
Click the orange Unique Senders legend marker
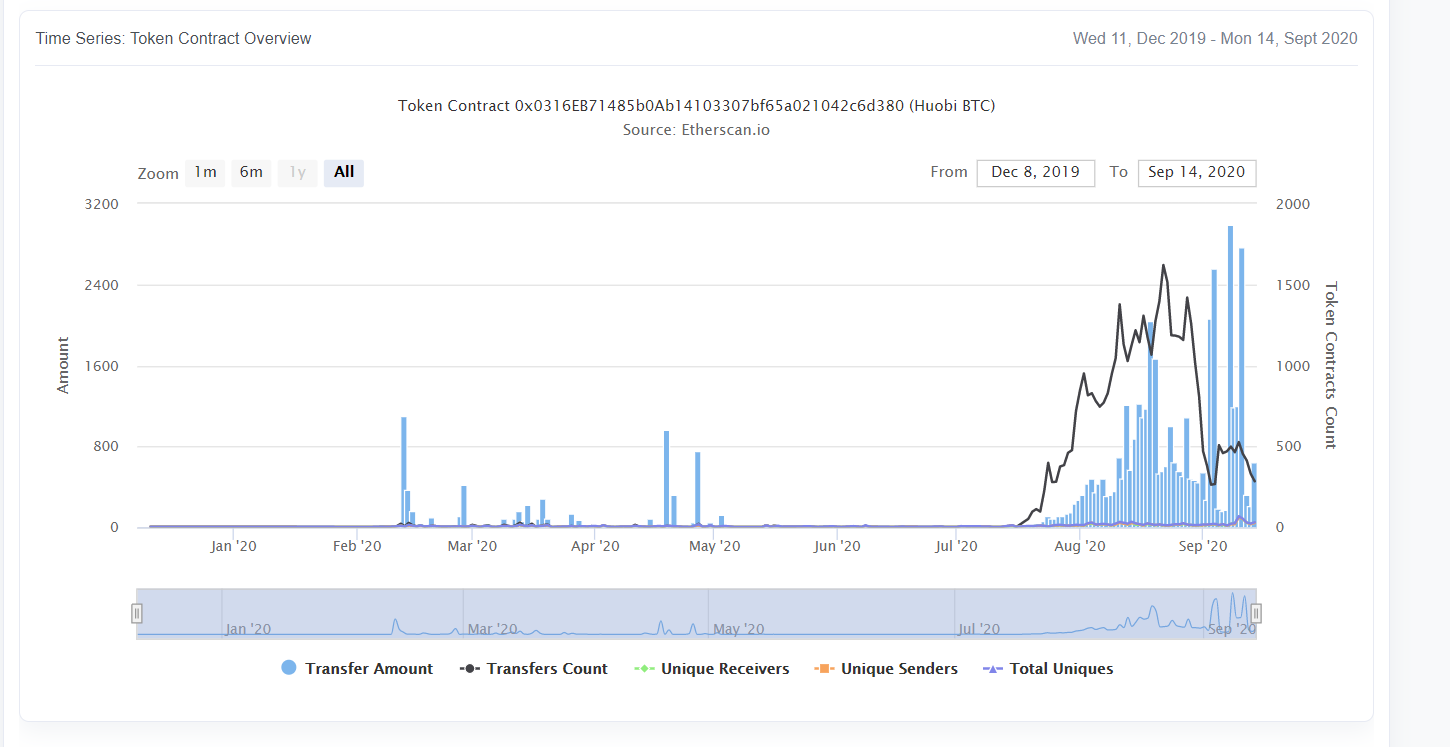(824, 669)
